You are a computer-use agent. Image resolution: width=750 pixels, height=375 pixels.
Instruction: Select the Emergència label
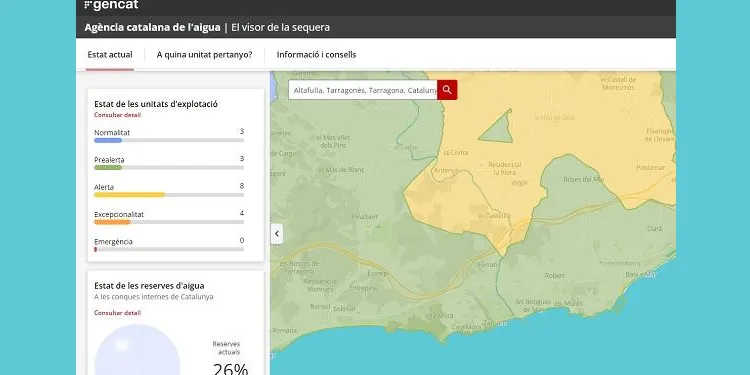click(113, 242)
